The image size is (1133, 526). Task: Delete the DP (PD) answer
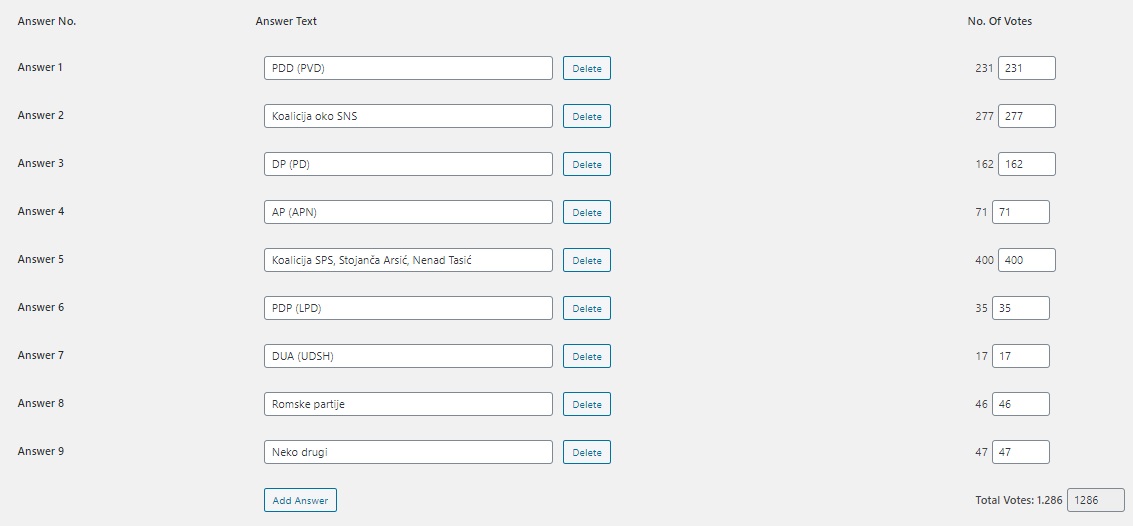coord(586,164)
